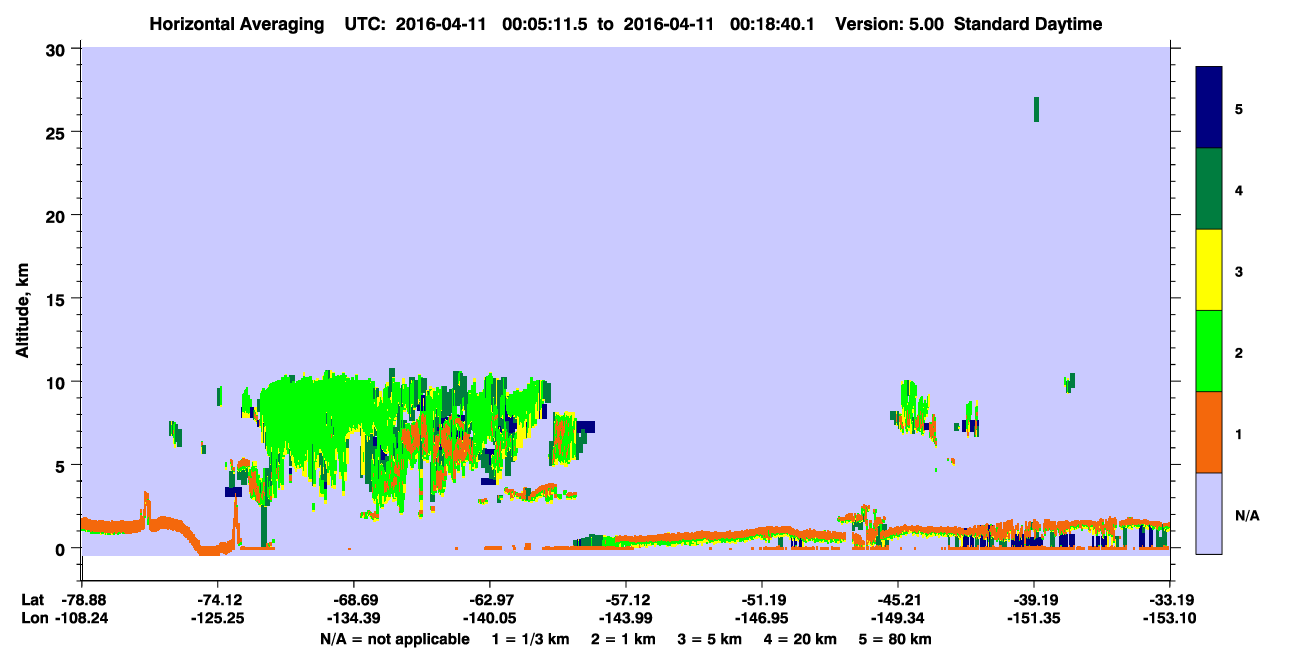
Task: Click the longitude value -151.35
Action: tap(1033, 618)
